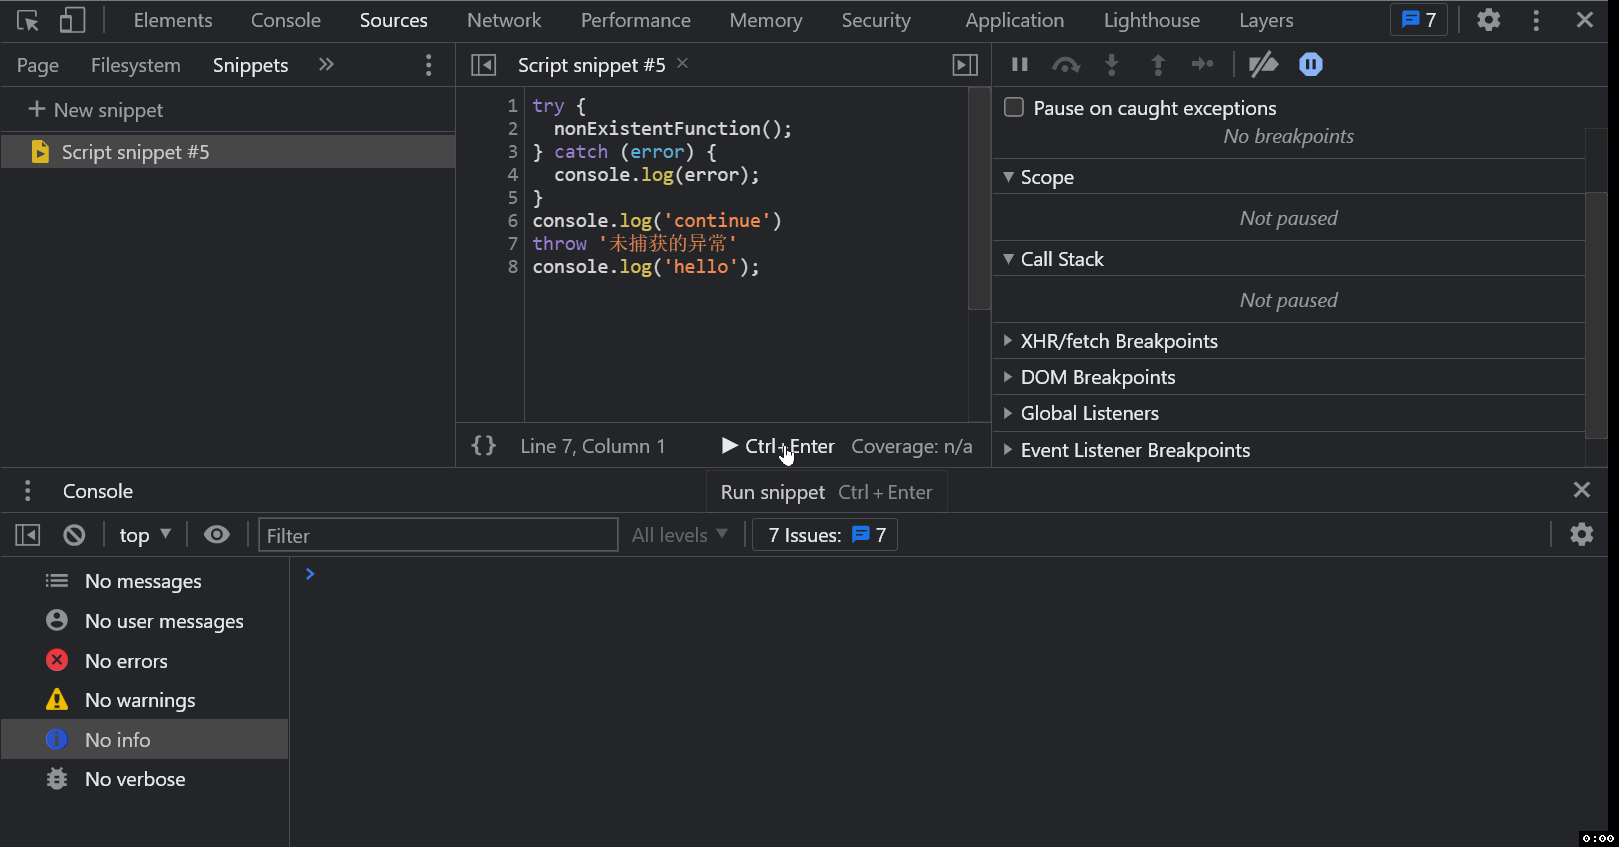Open the Application tab
The width and height of the screenshot is (1619, 847).
click(1015, 20)
